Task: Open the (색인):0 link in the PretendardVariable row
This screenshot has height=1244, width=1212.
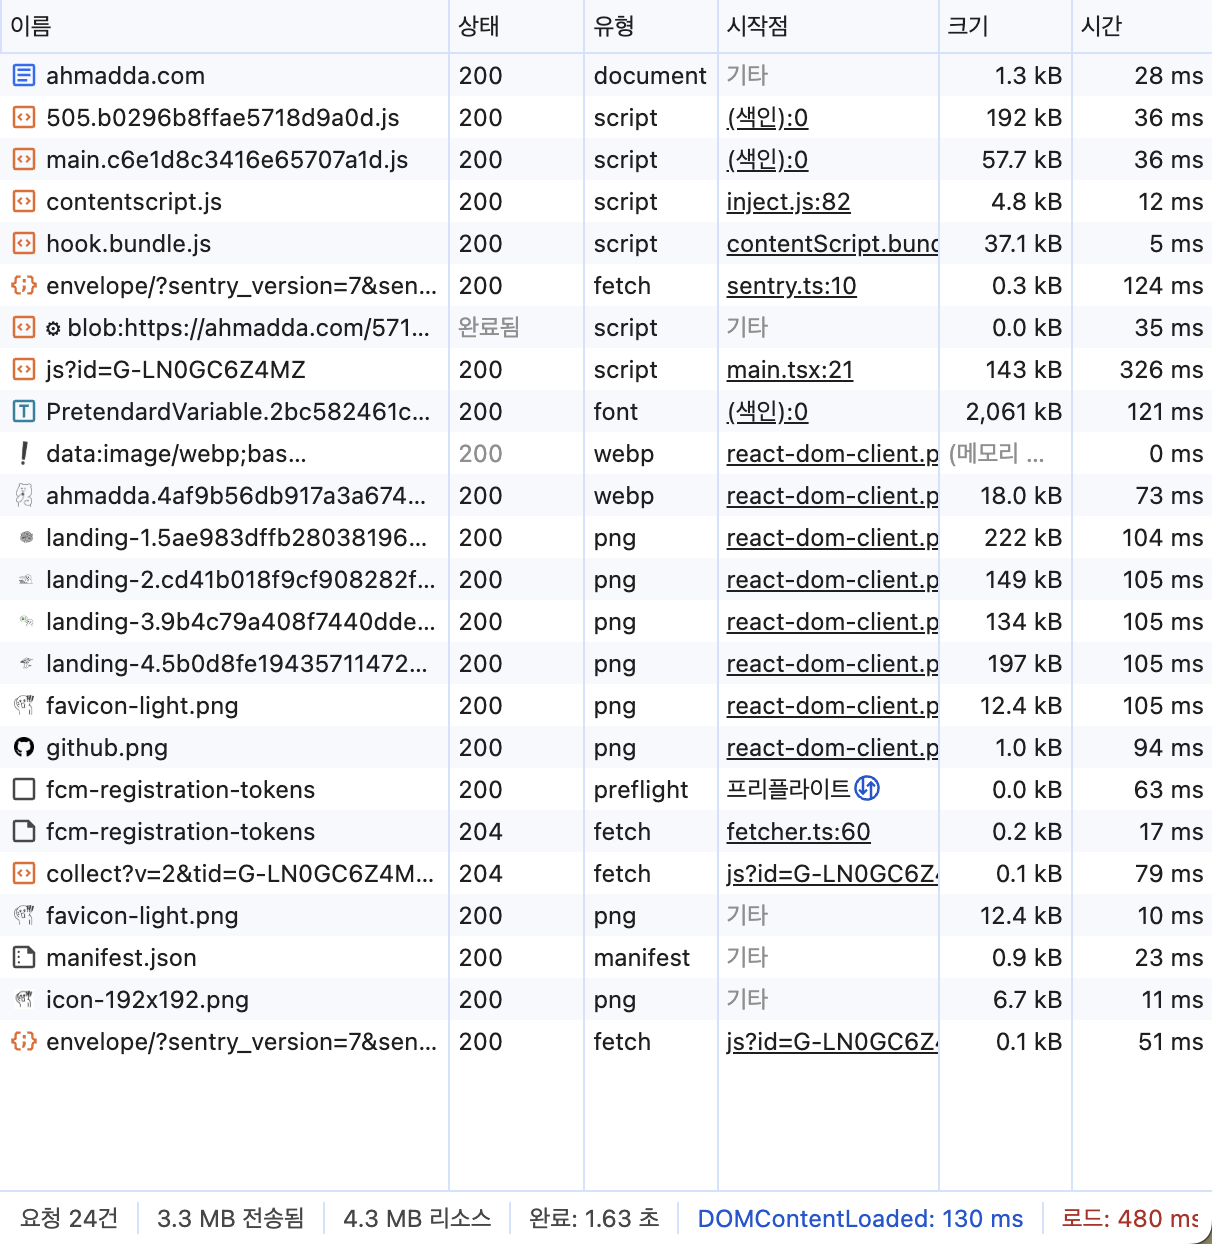Action: click(x=767, y=411)
